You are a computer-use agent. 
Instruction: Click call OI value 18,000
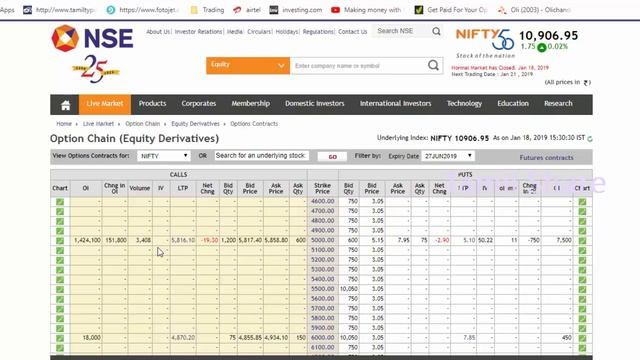pos(91,338)
